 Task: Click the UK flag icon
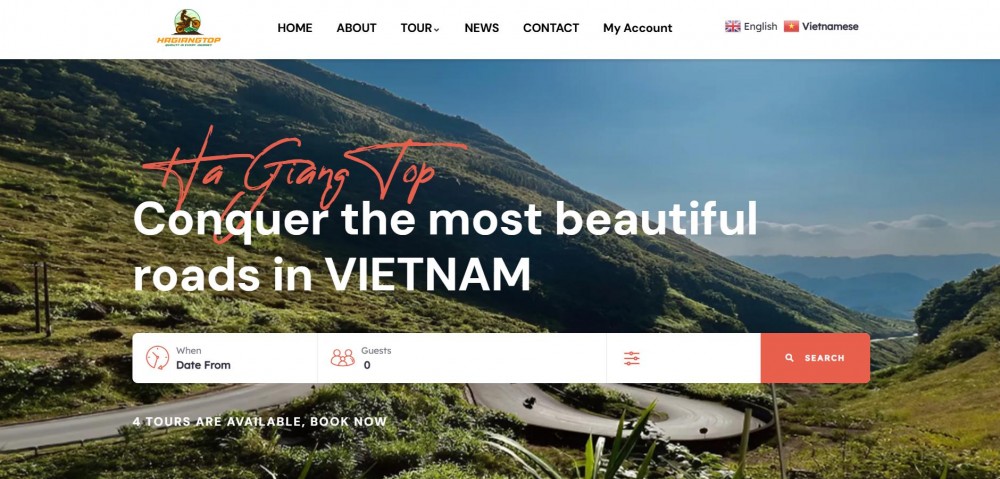coord(733,26)
